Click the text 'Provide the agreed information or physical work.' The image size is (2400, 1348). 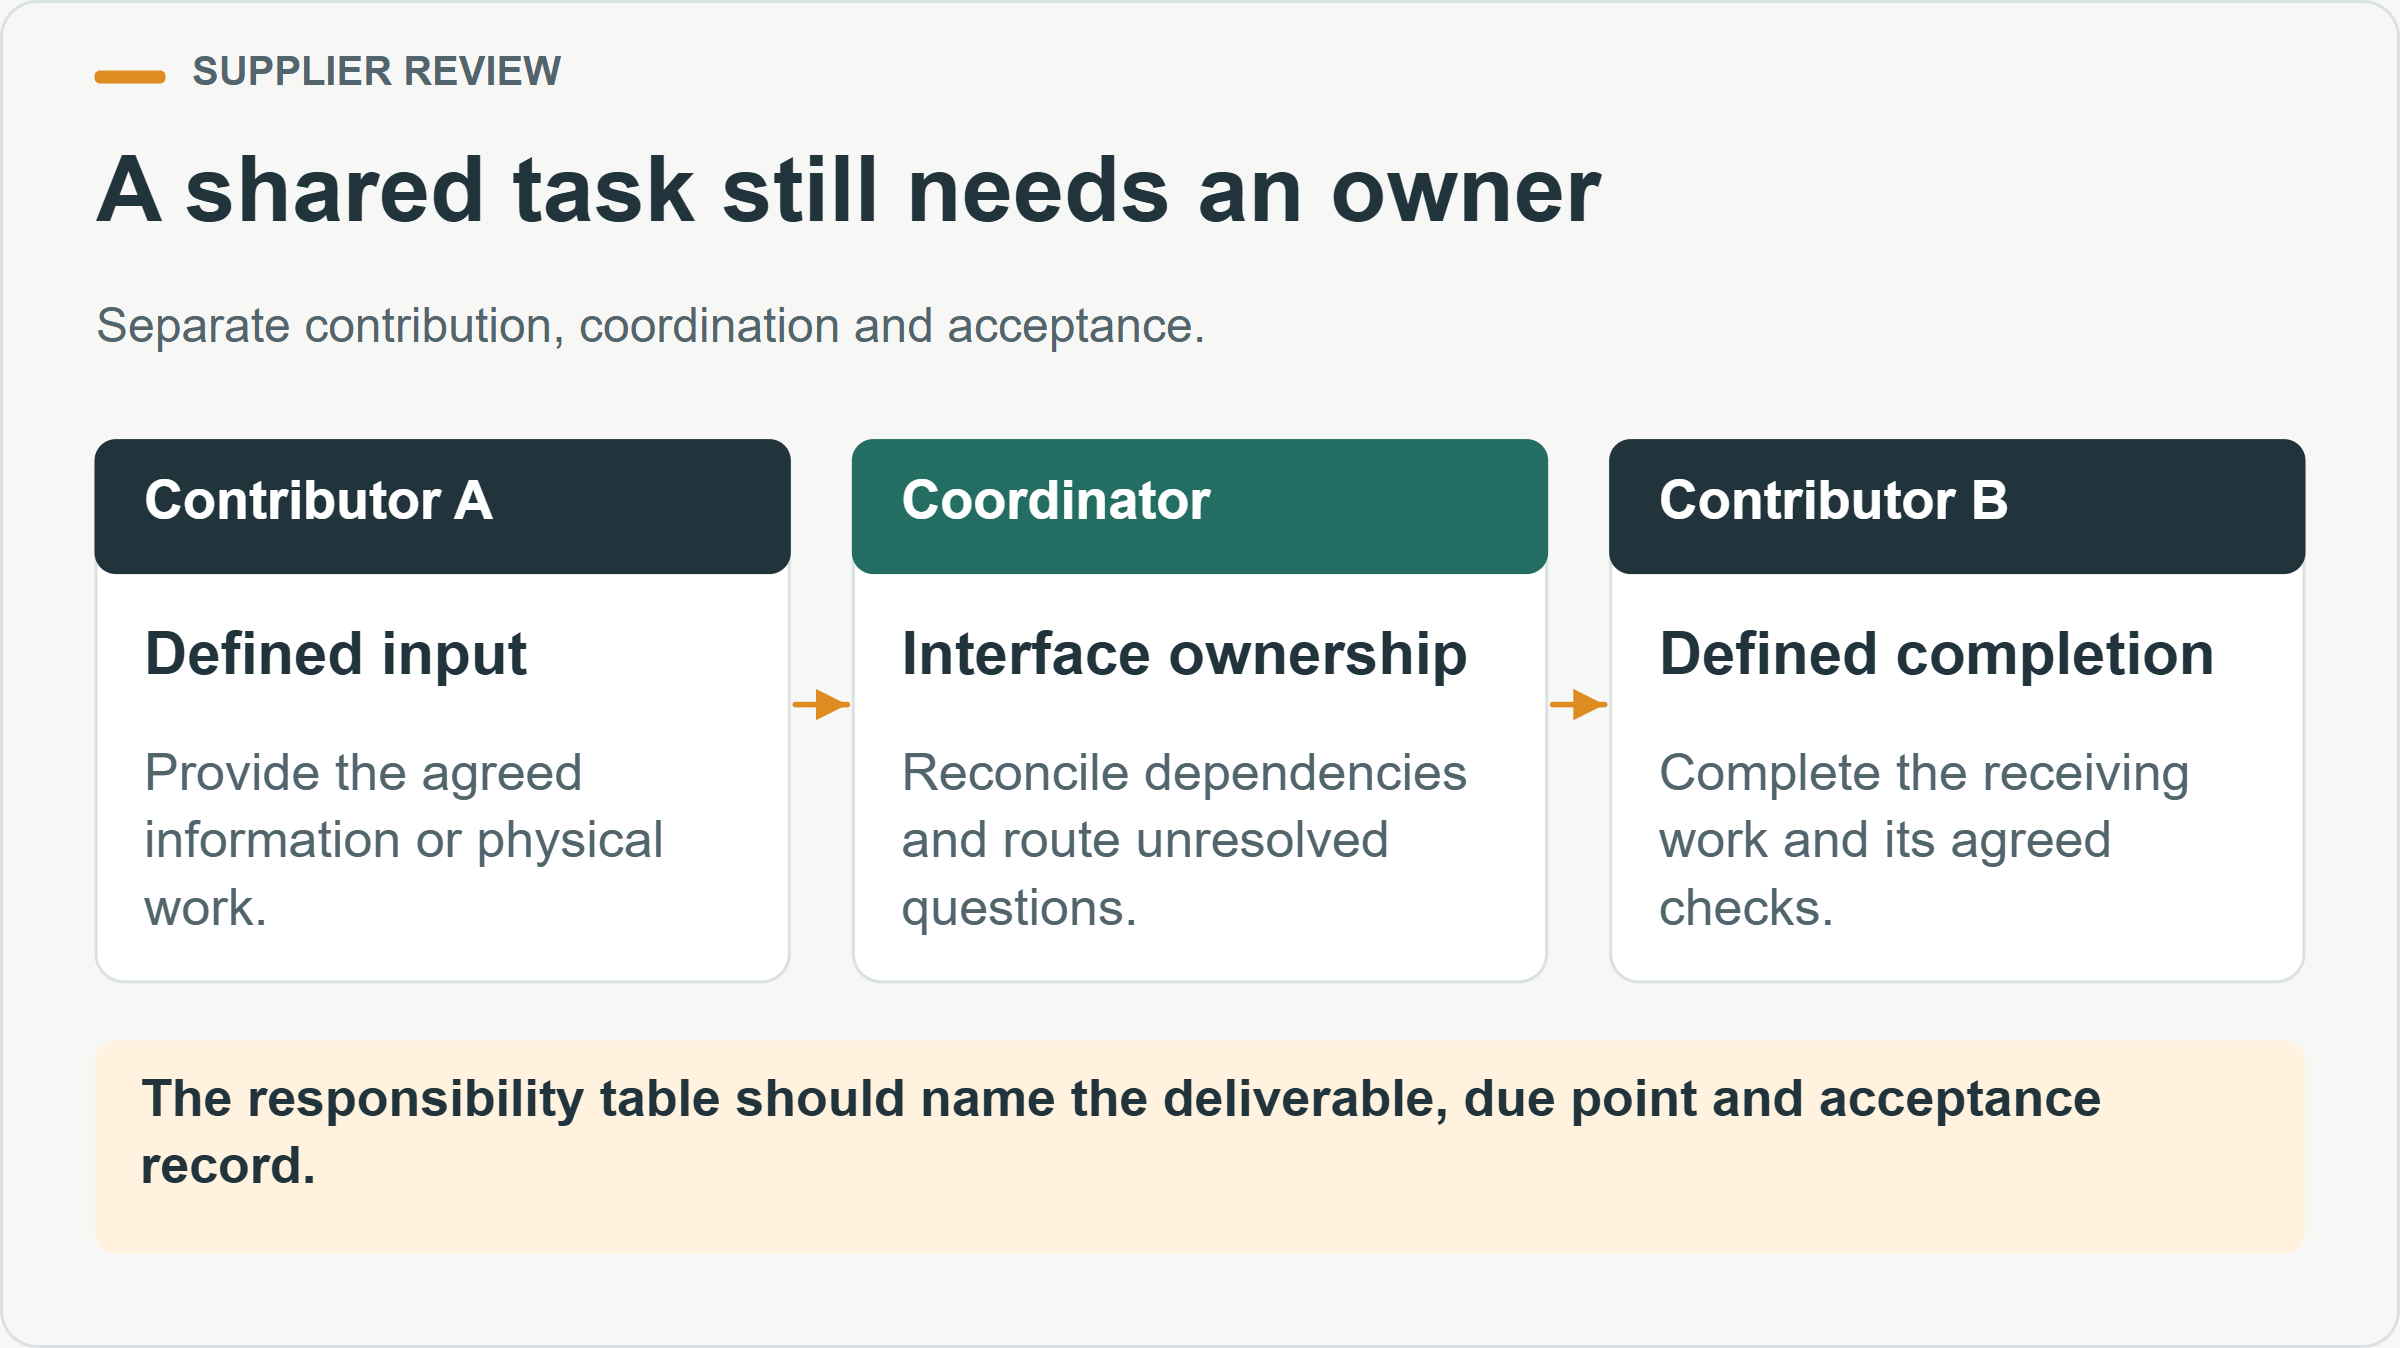pos(403,840)
